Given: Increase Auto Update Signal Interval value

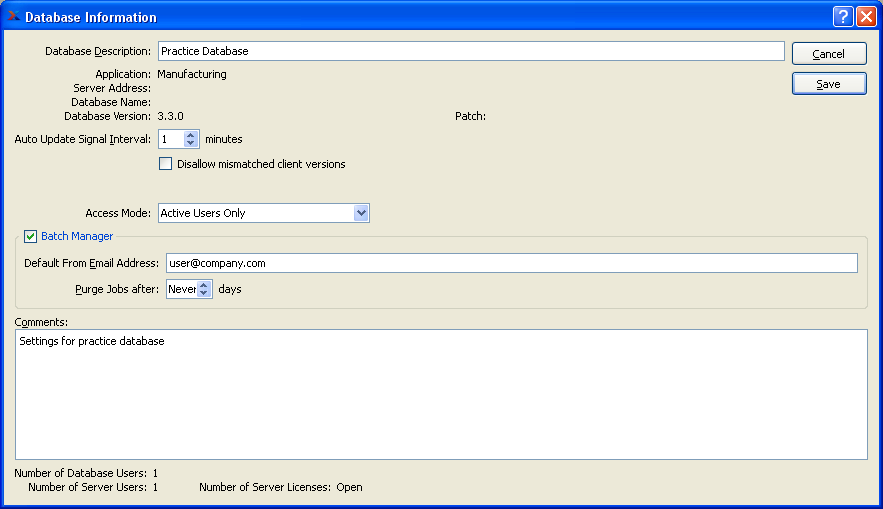Looking at the screenshot, I should point(191,135).
